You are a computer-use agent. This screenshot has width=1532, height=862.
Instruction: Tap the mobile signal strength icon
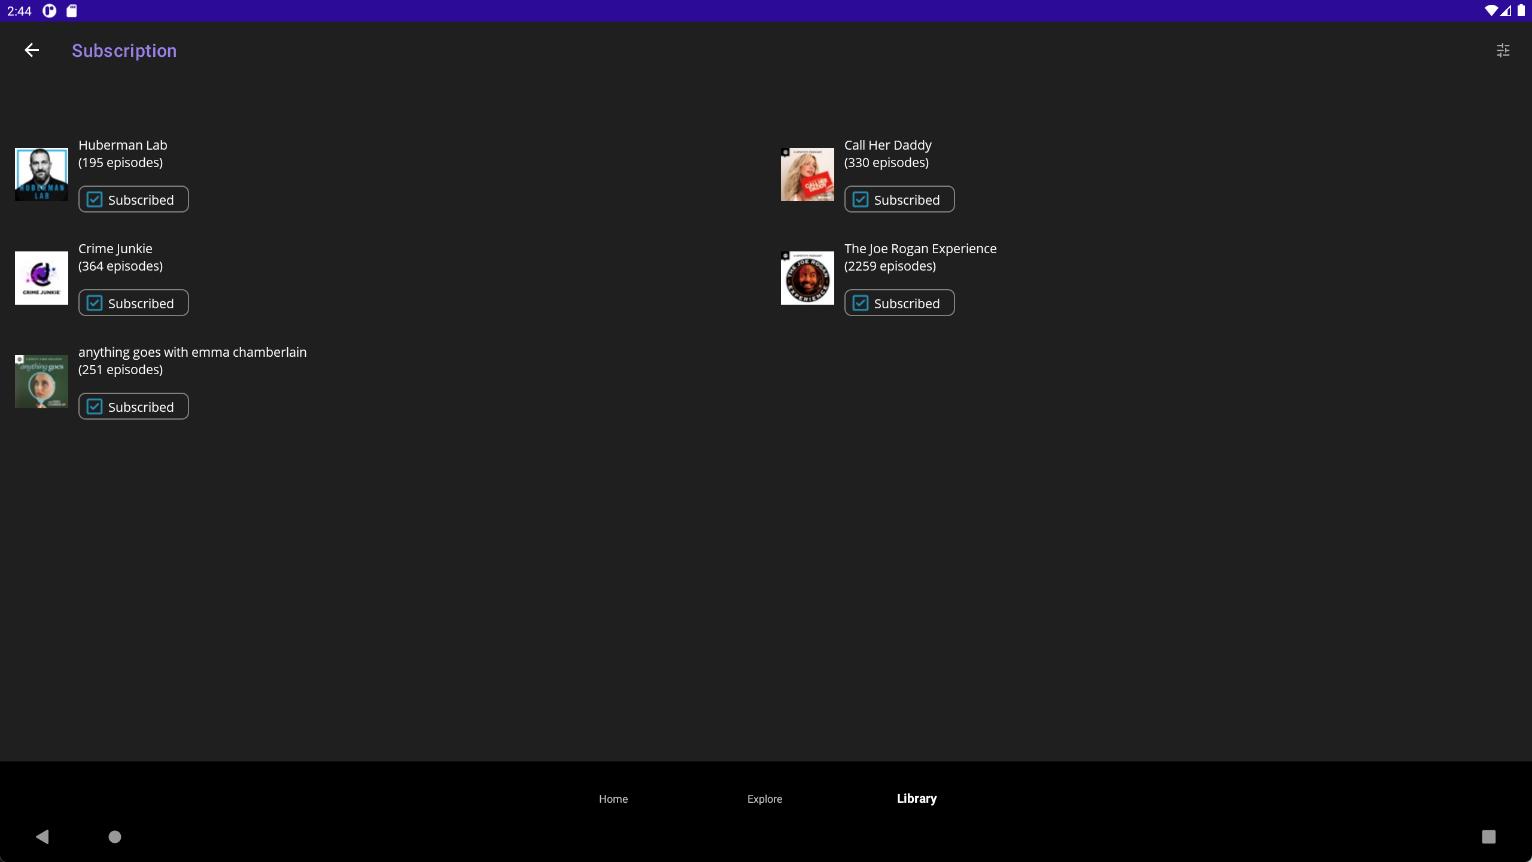[x=1506, y=11]
